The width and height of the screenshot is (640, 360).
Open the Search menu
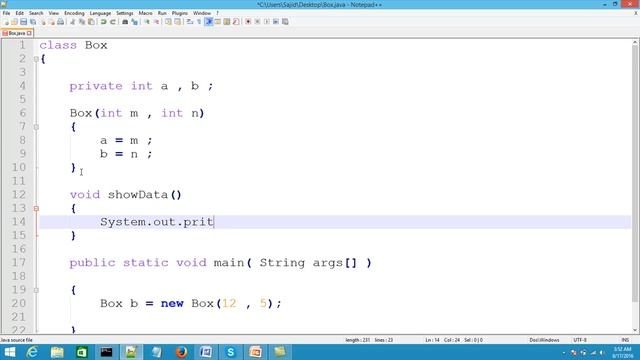(x=36, y=13)
